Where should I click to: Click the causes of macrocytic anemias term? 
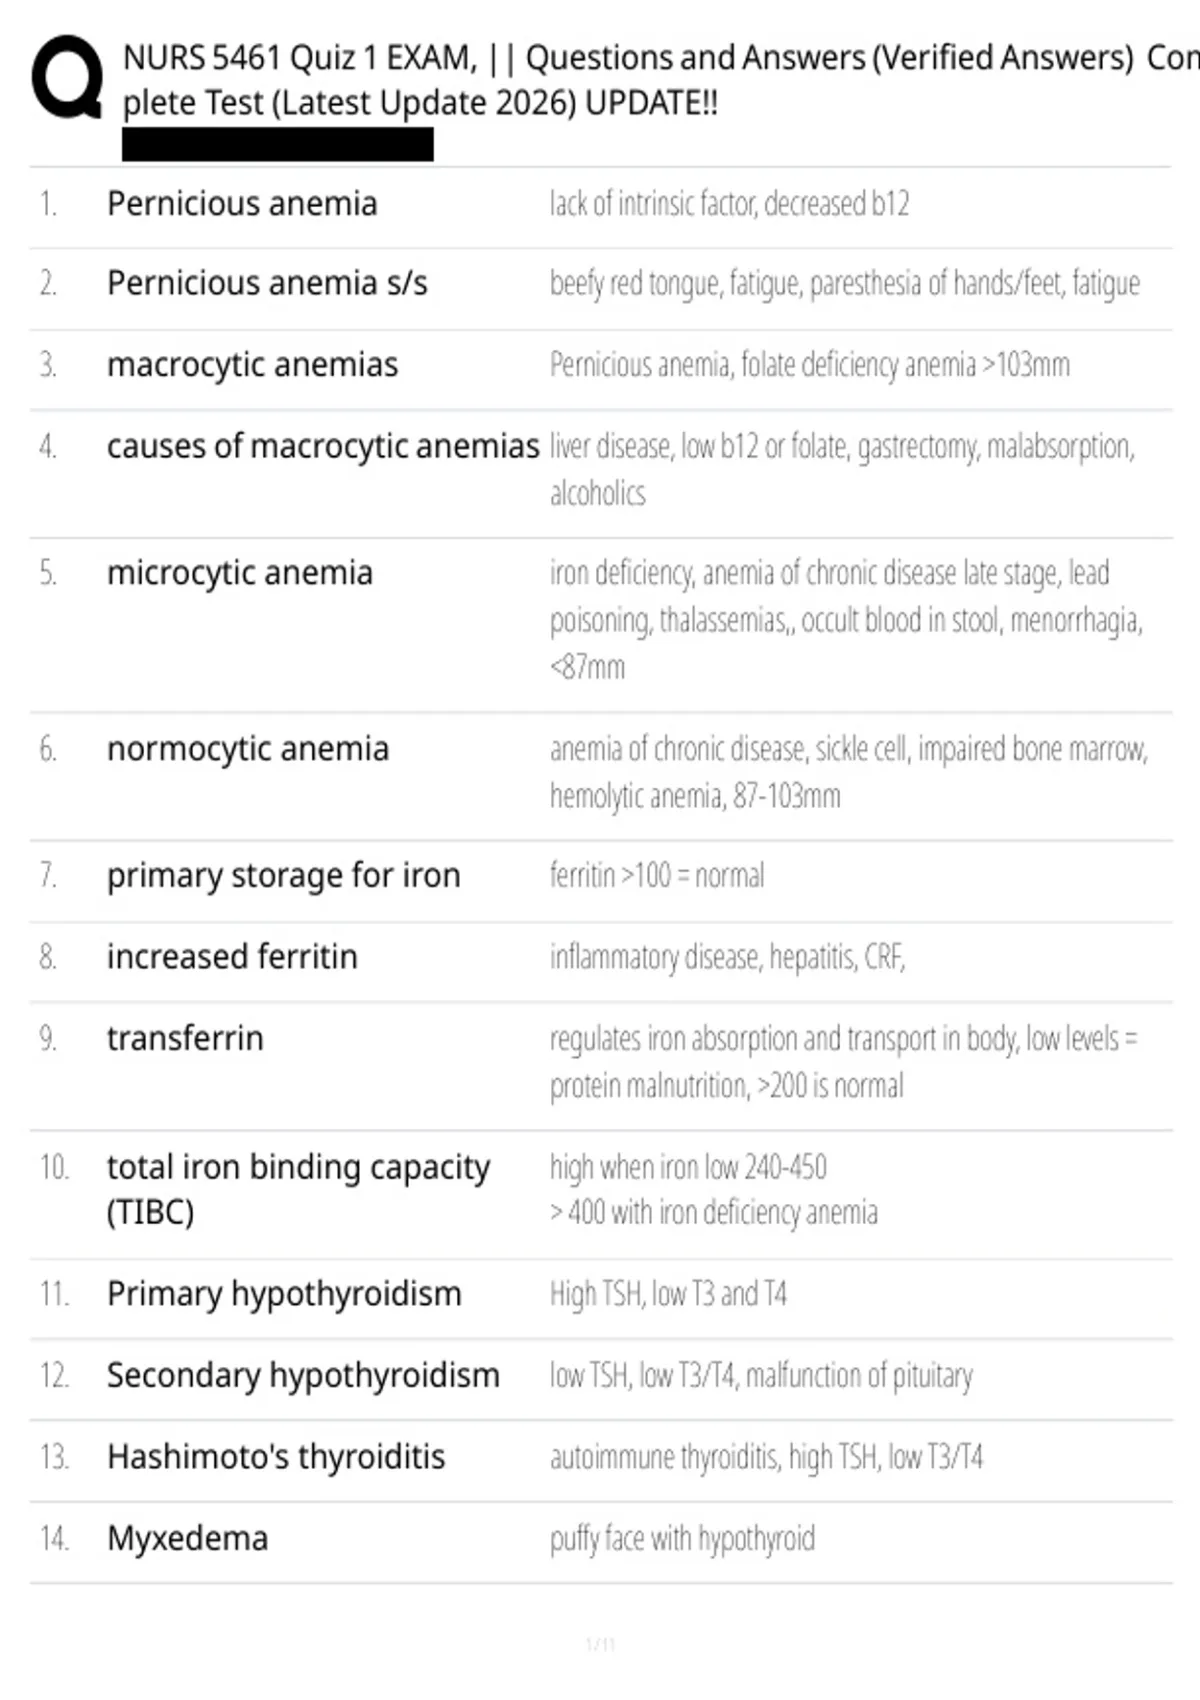click(323, 446)
